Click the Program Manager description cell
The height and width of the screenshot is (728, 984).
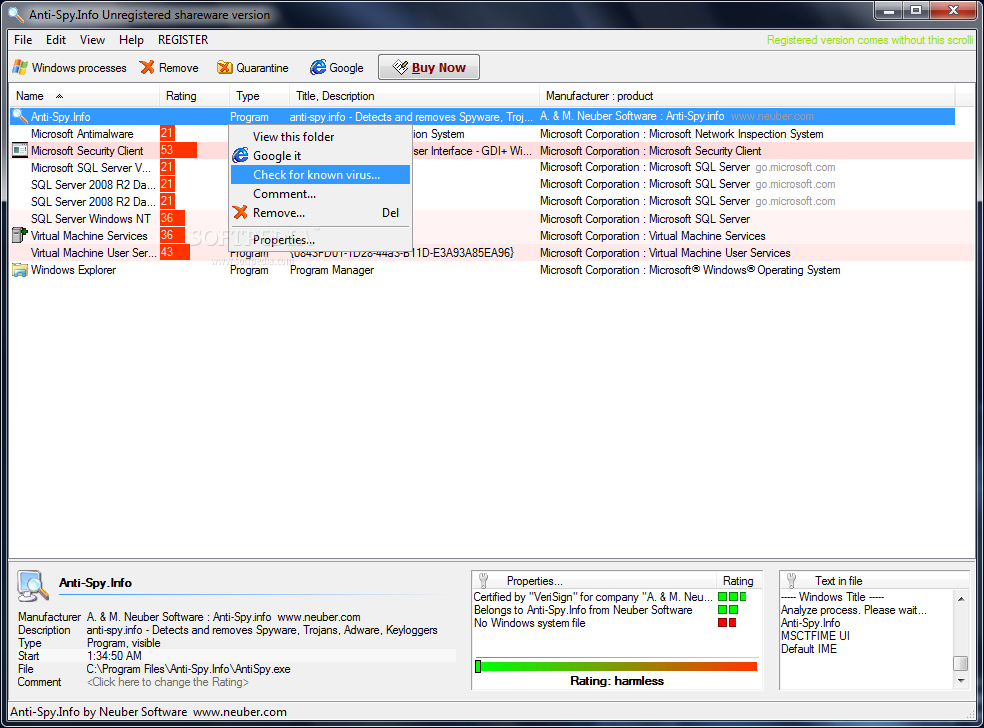click(x=331, y=270)
